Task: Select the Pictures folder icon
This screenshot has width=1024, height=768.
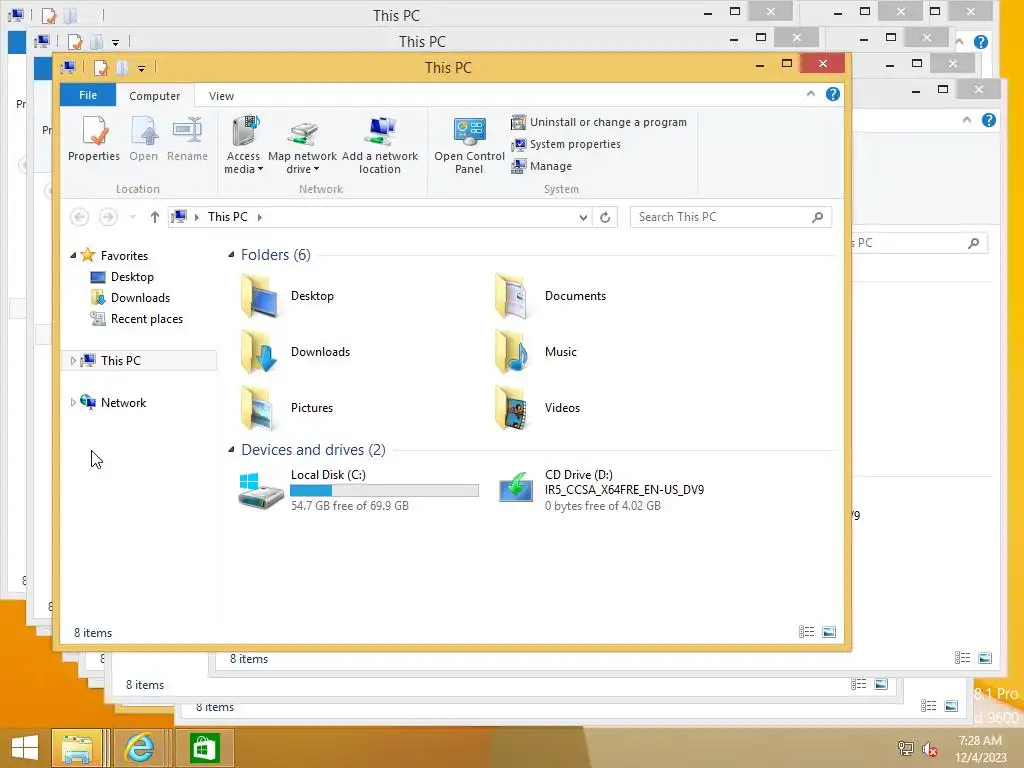Action: tap(261, 408)
